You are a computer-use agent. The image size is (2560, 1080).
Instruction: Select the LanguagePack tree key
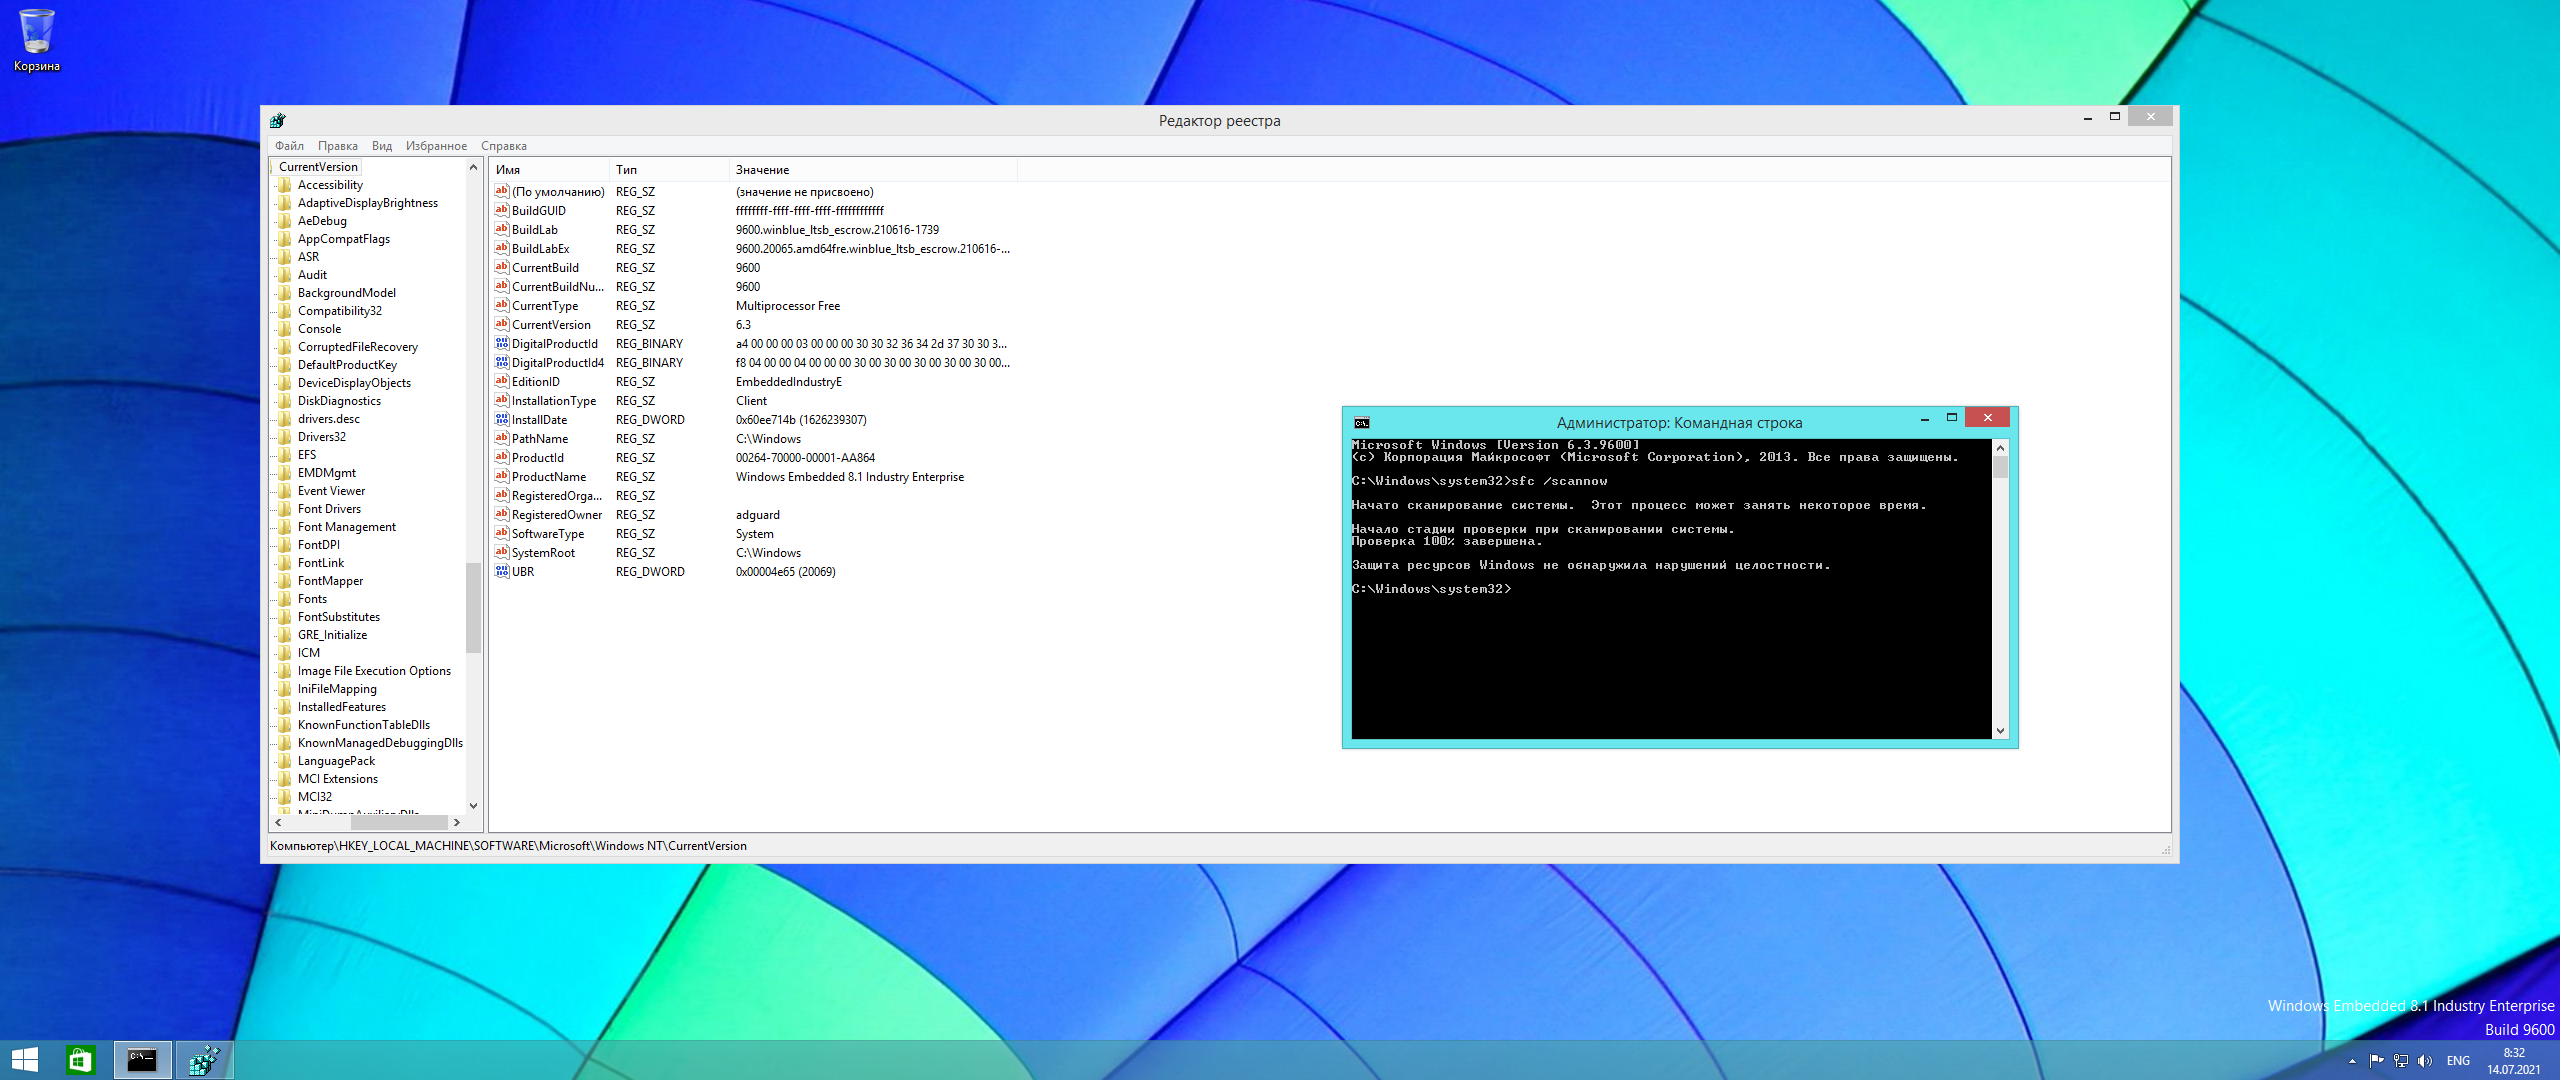pos(336,761)
